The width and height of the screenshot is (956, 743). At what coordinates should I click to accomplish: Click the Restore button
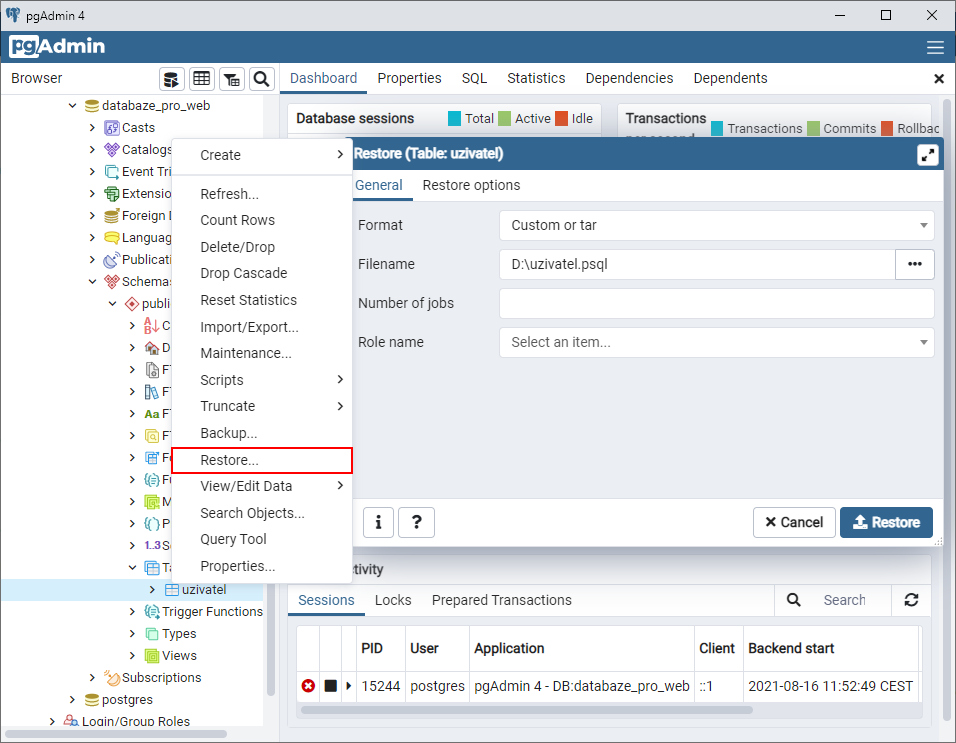tap(886, 522)
